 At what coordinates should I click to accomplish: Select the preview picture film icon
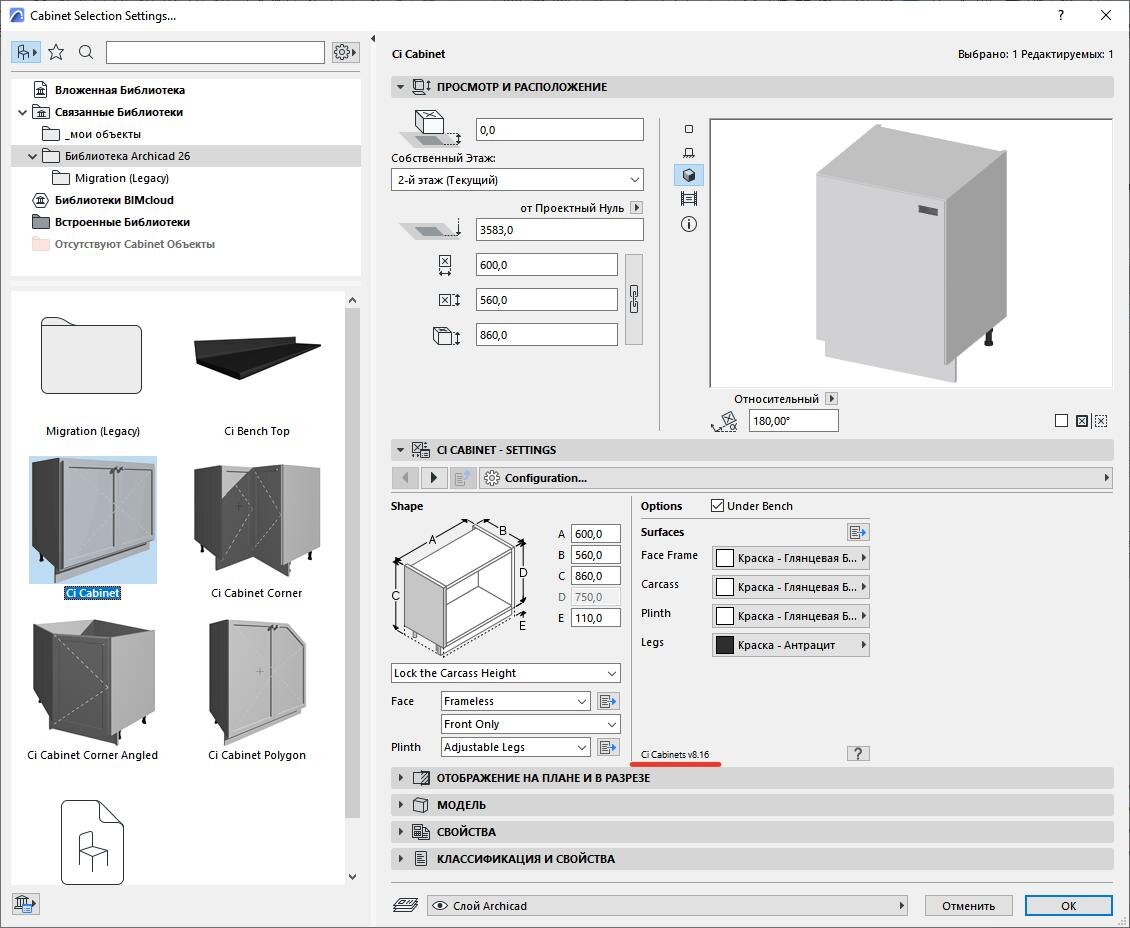pyautogui.click(x=689, y=198)
